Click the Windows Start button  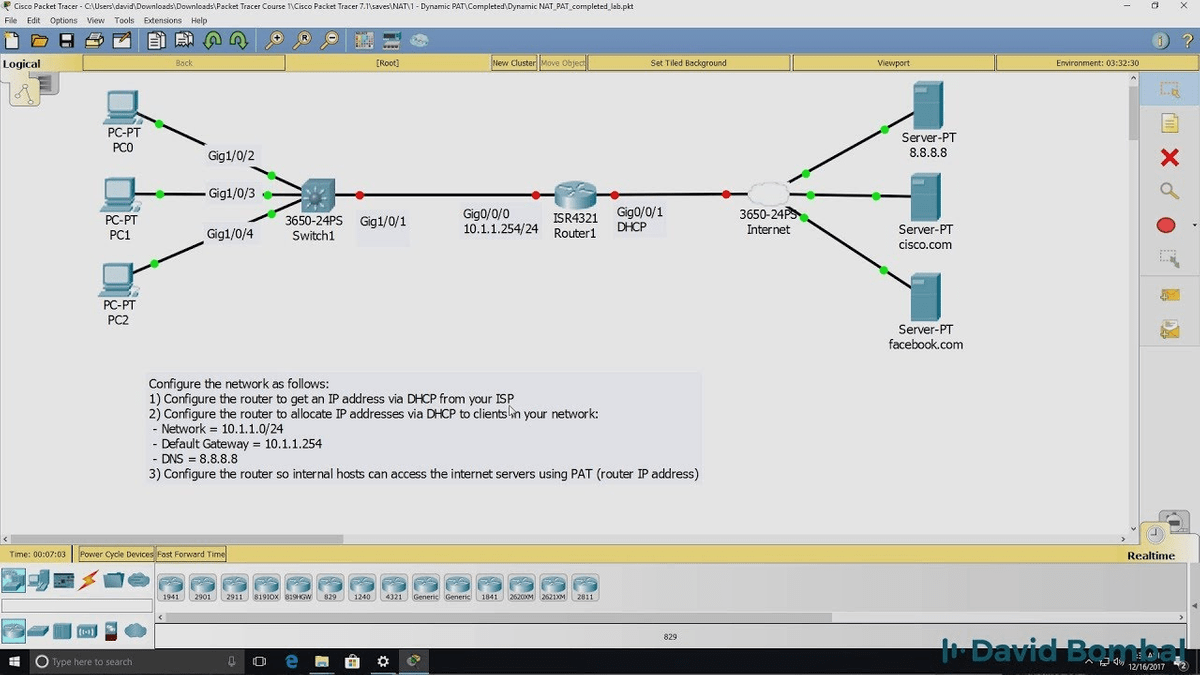tap(14, 661)
